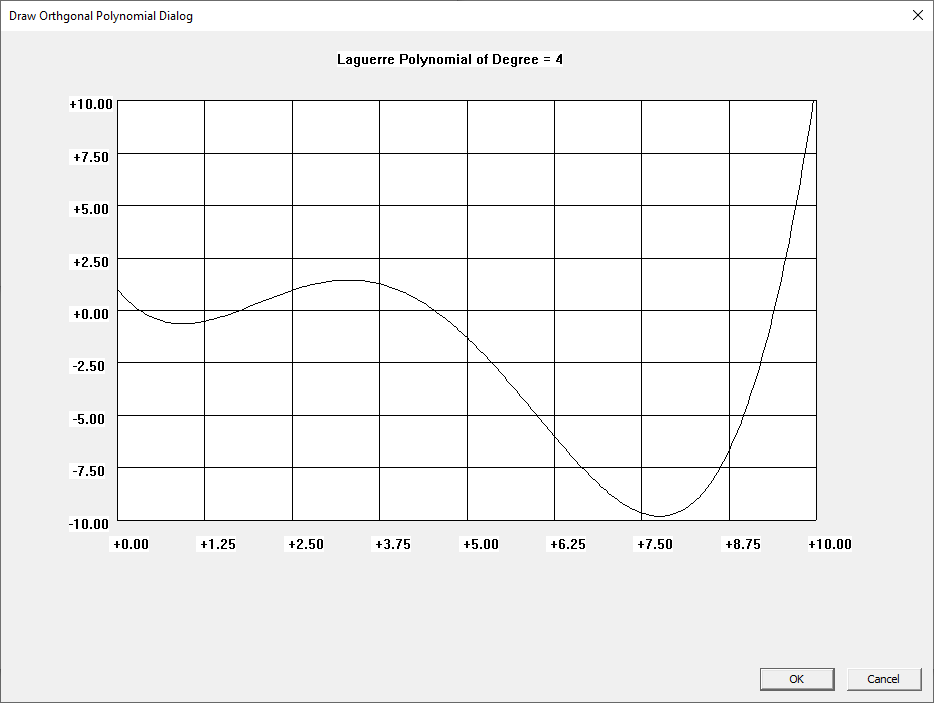Click the -2.50 y-axis label
Viewport: 934px width, 703px height.
tap(91, 366)
